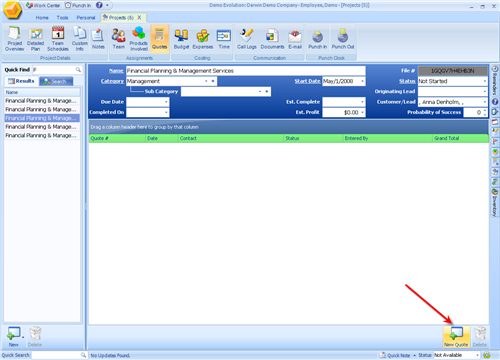Sort by the Entered By column header
The width and height of the screenshot is (500, 360).
tap(388, 138)
